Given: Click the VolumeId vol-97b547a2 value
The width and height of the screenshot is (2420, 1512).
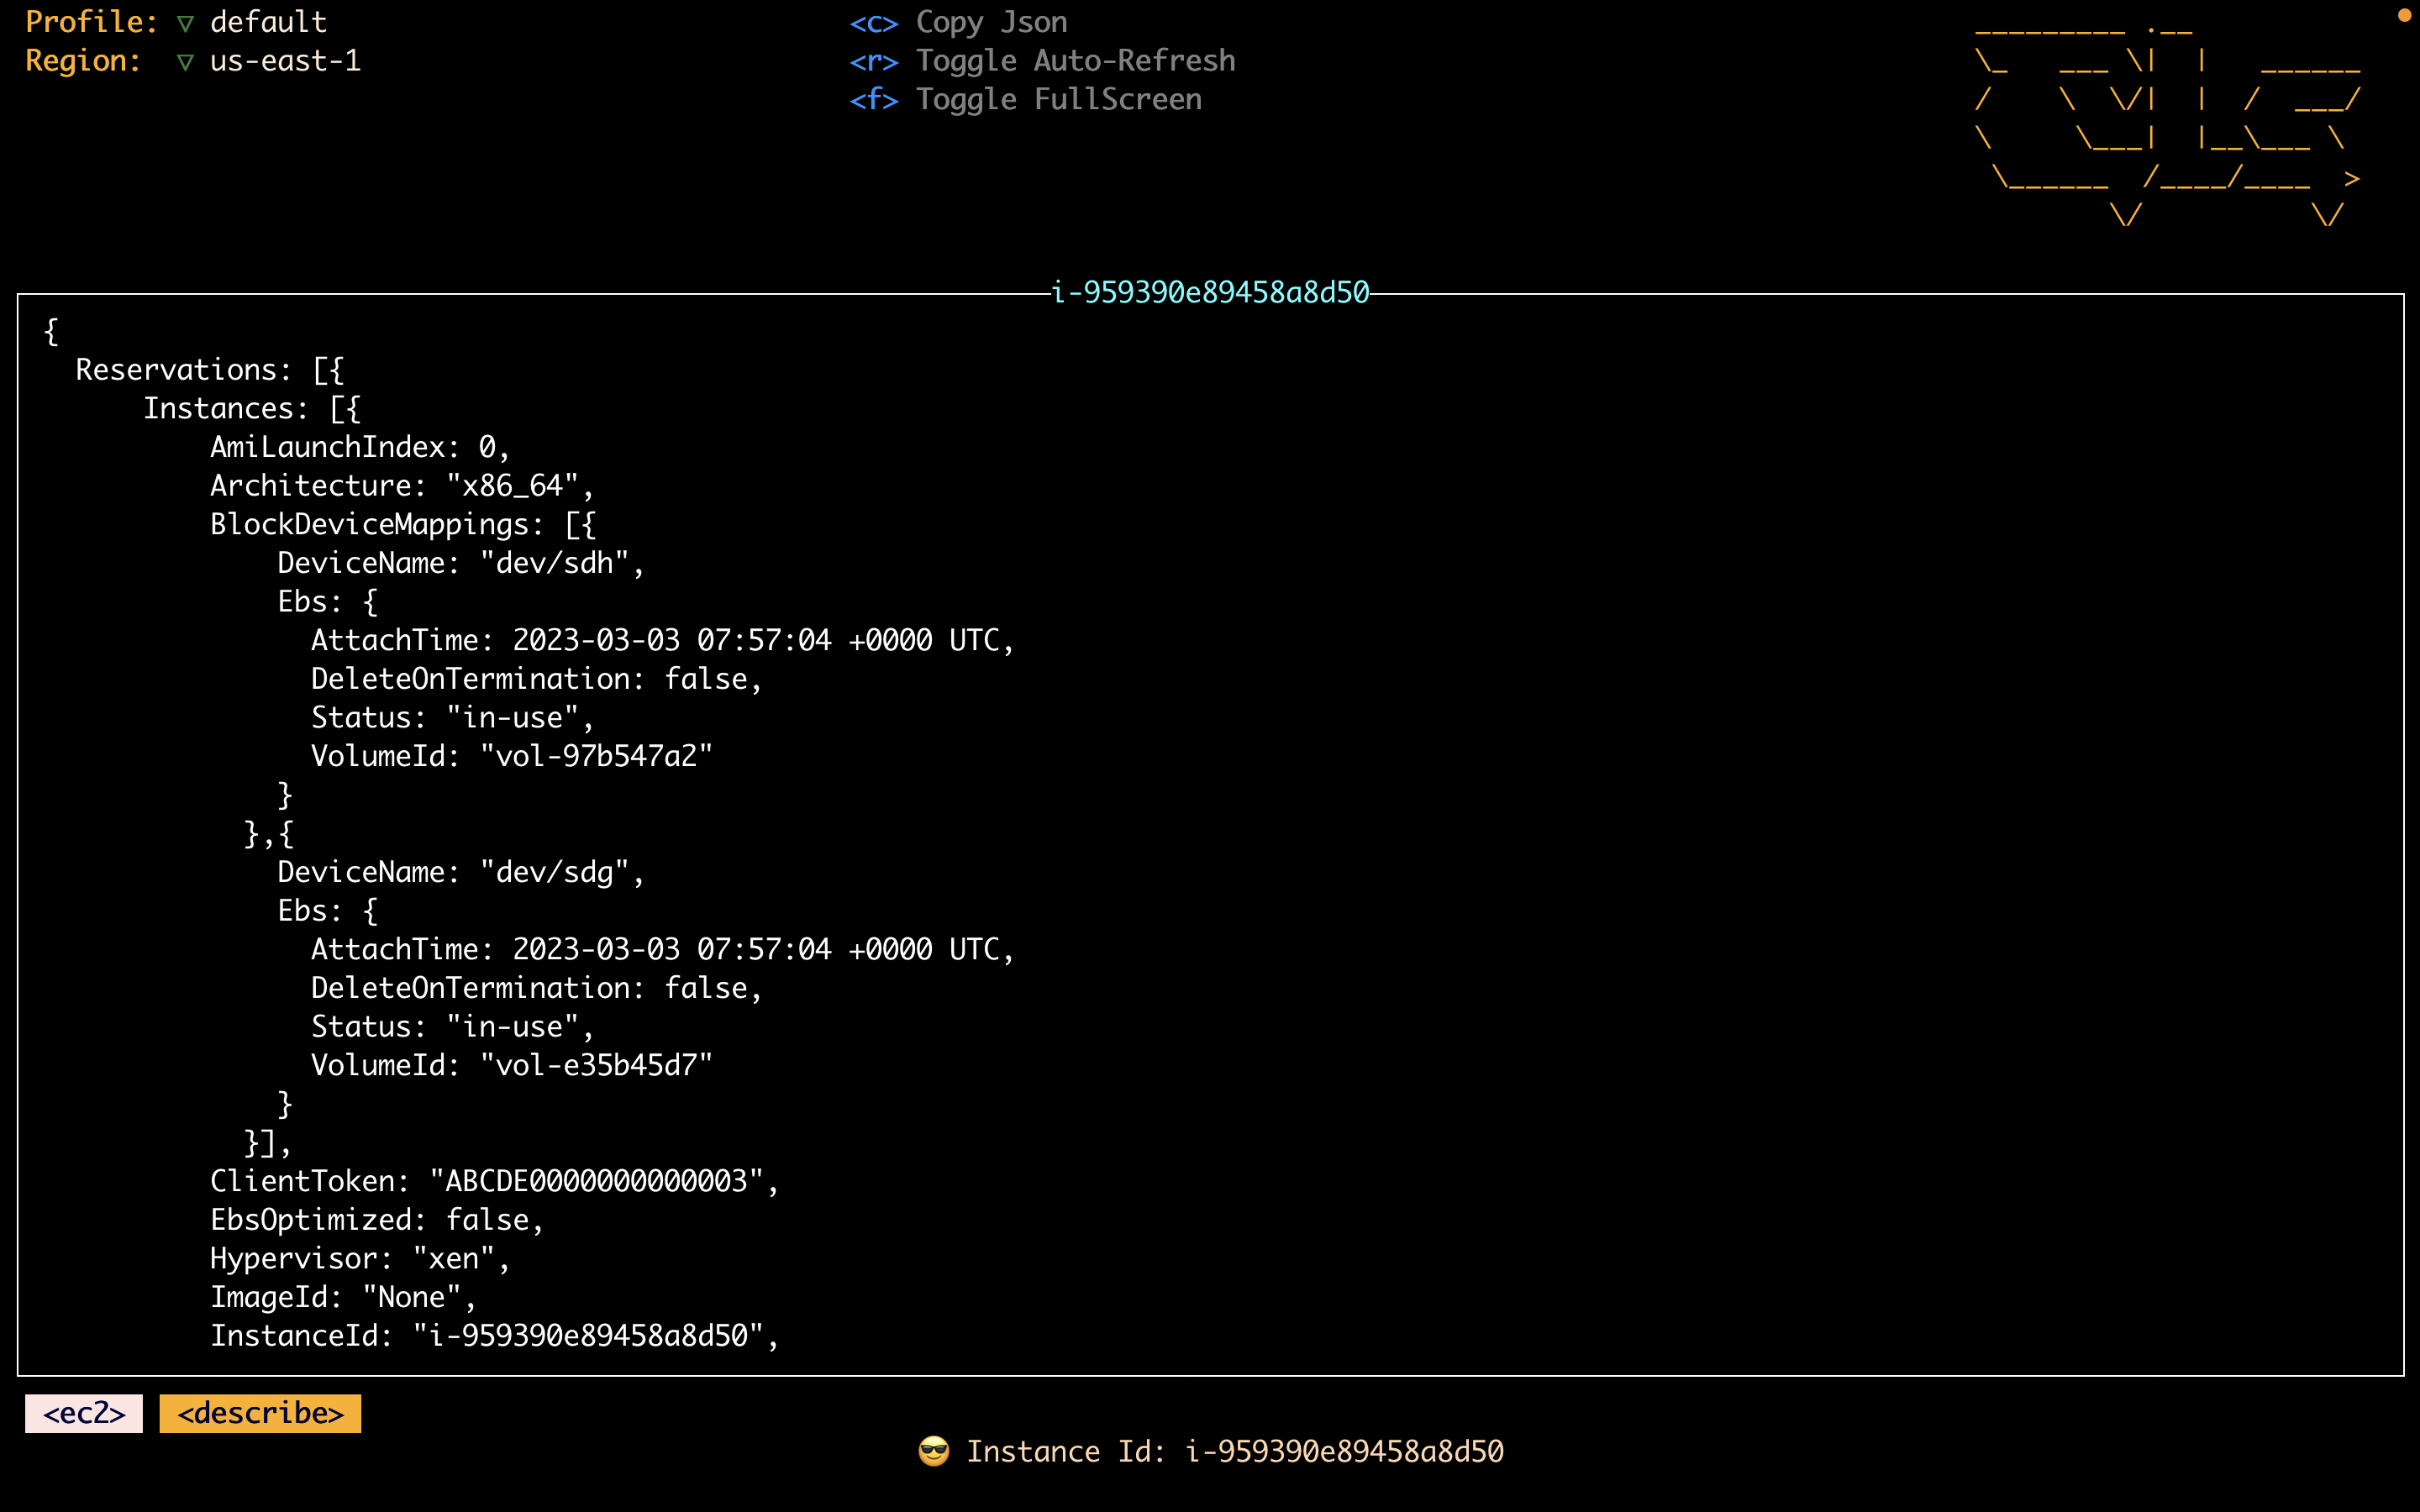Looking at the screenshot, I should click(596, 756).
